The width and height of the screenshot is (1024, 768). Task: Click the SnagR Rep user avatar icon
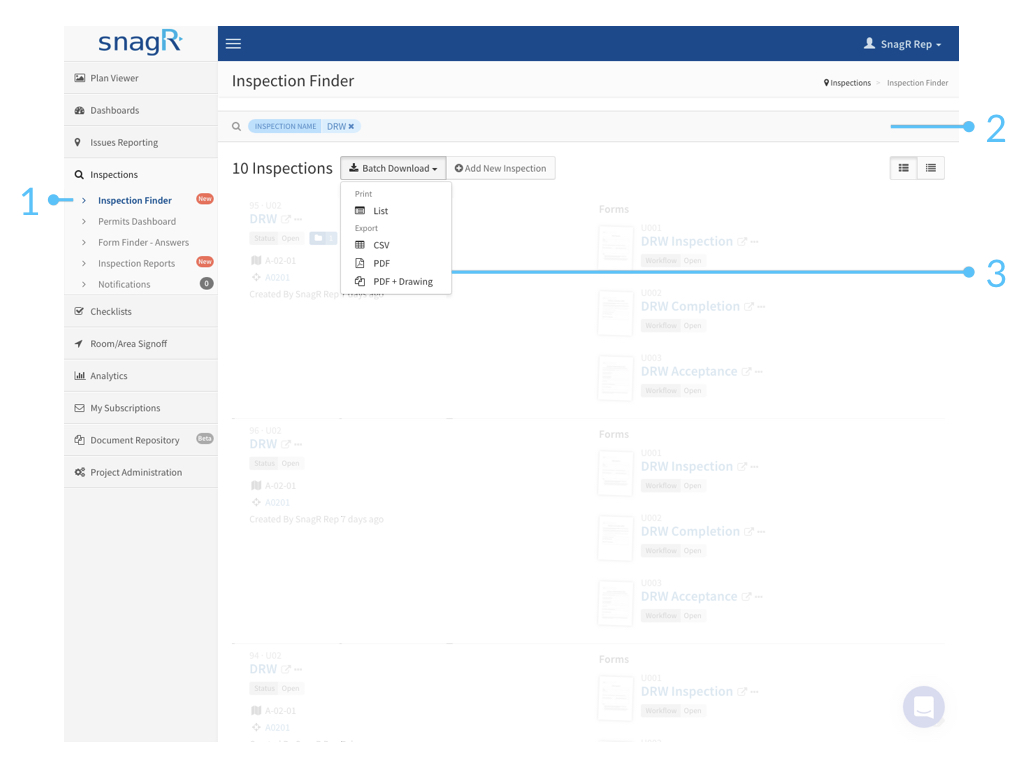pos(869,43)
